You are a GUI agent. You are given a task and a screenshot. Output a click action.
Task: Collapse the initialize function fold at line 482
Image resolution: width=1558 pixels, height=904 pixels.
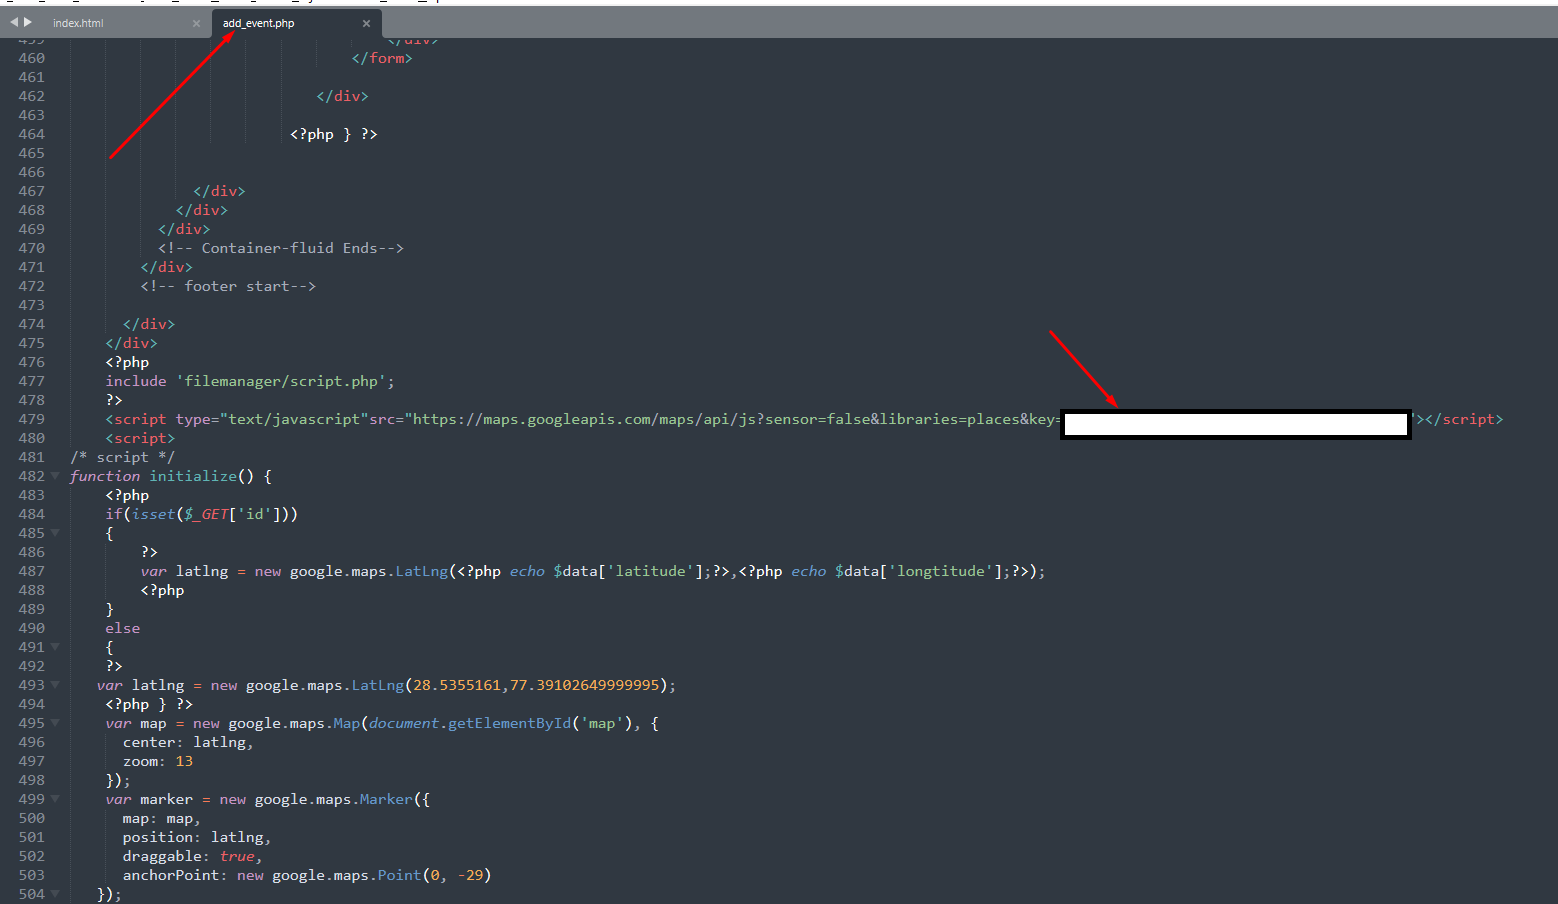coord(55,476)
